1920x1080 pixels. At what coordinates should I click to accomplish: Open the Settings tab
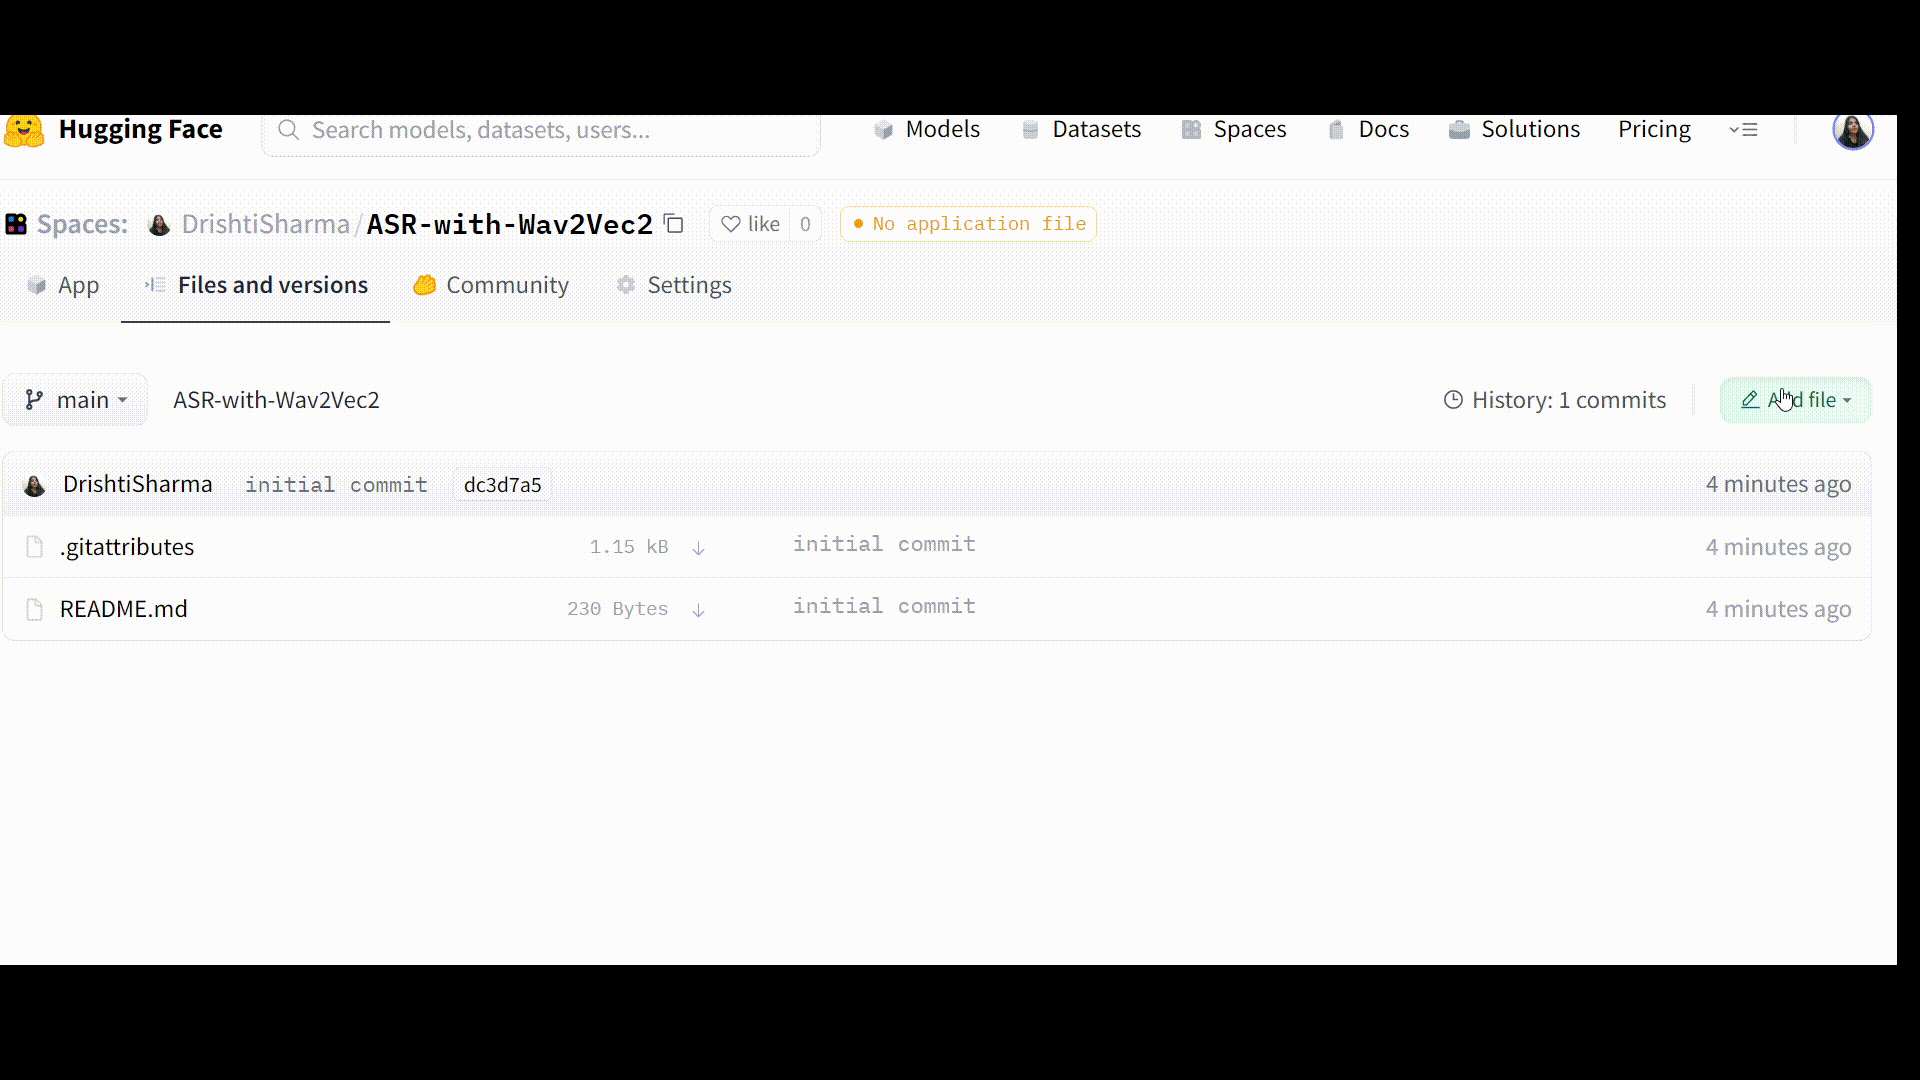pyautogui.click(x=674, y=285)
